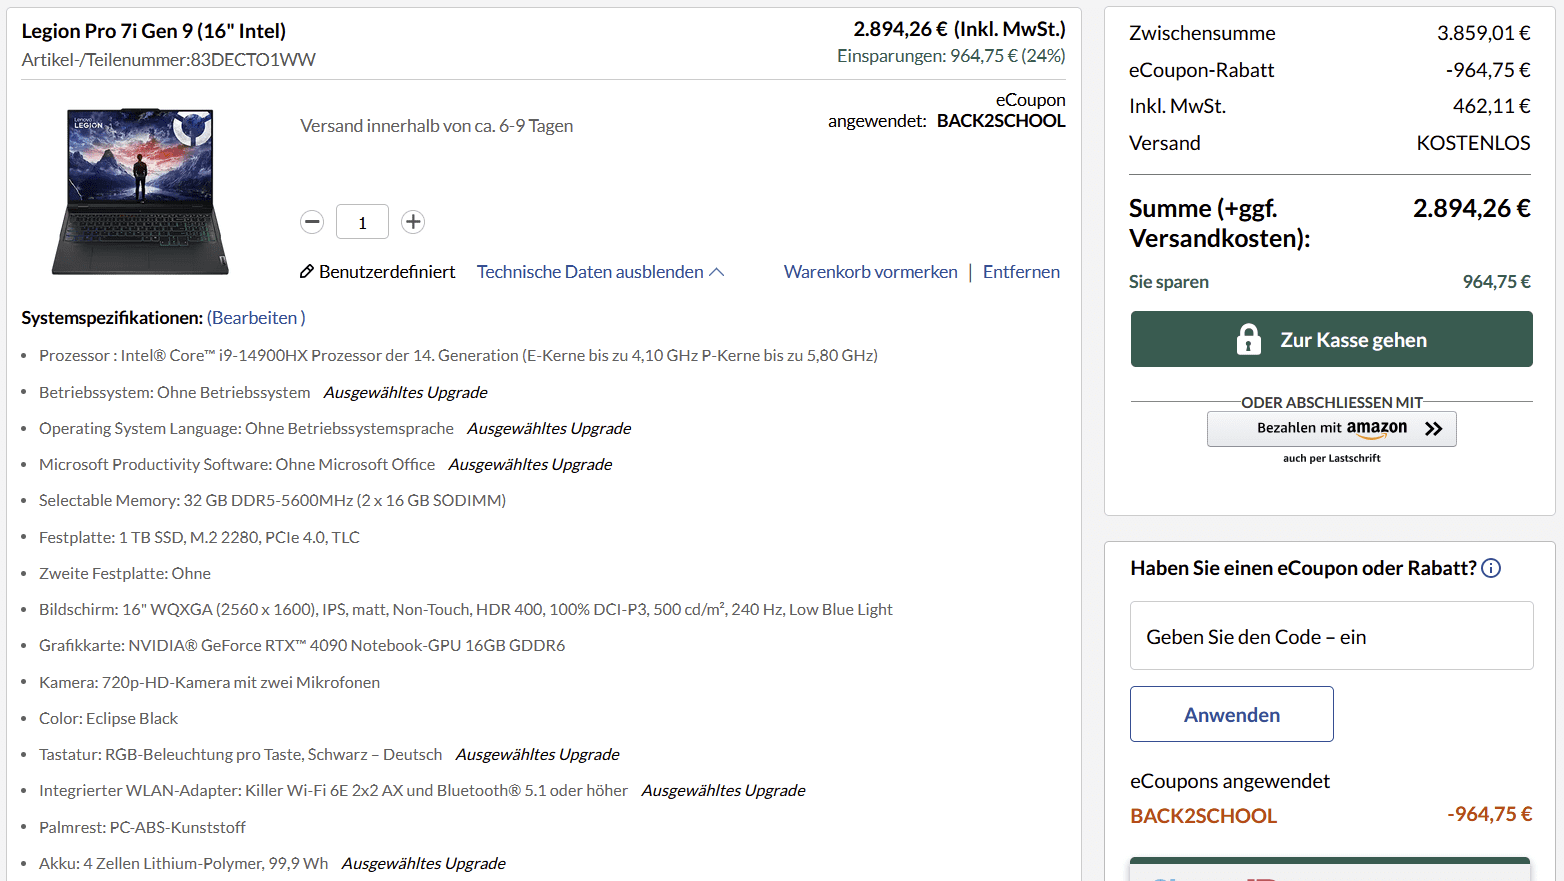This screenshot has width=1564, height=881.
Task: Click the eCoupon info circle icon
Action: (1491, 568)
